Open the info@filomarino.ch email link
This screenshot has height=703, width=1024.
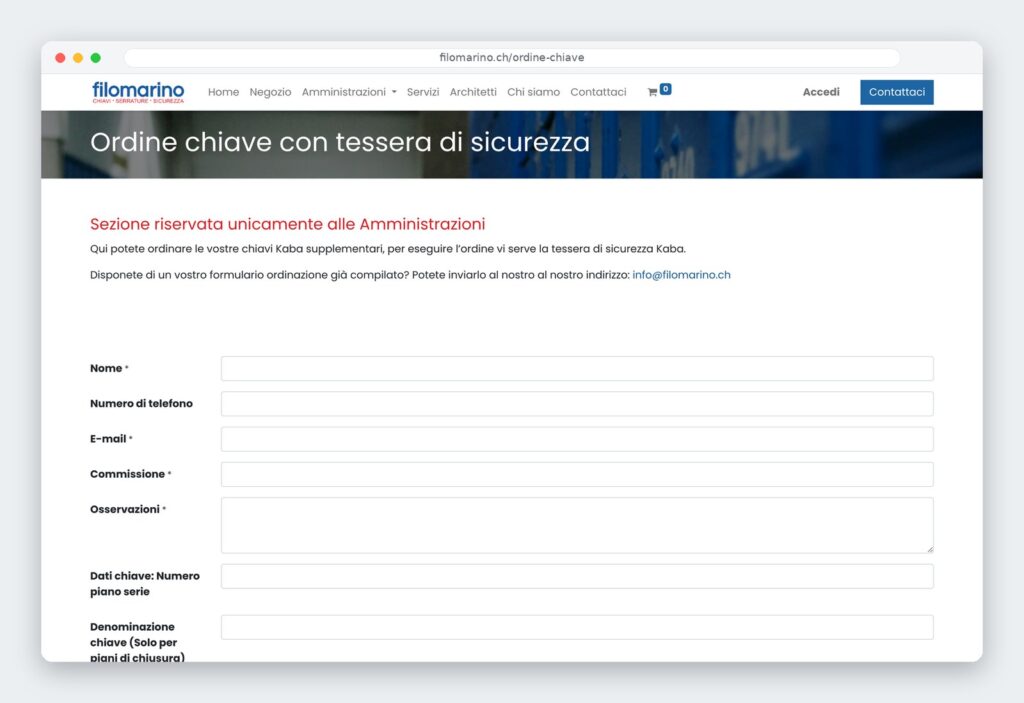point(681,275)
